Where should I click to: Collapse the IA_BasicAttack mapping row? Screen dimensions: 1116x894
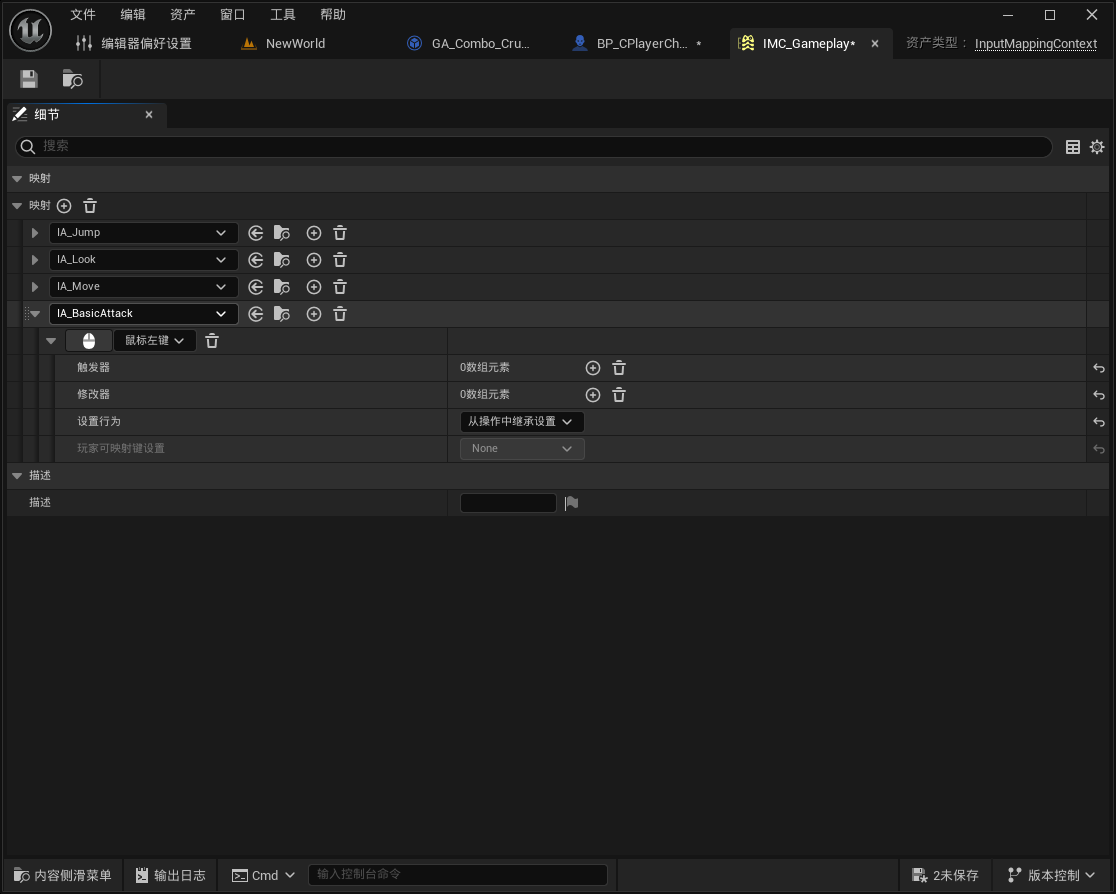pyautogui.click(x=35, y=313)
